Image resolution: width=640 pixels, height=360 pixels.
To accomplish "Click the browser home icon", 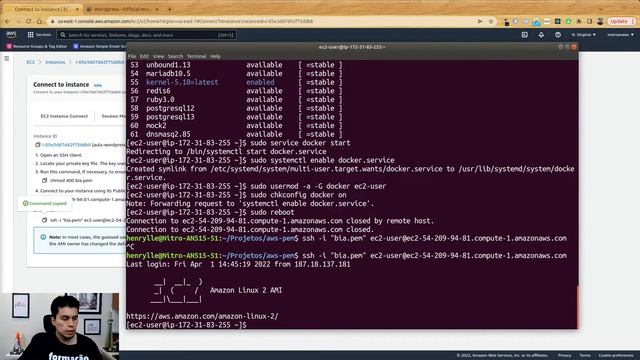I will click(x=39, y=21).
